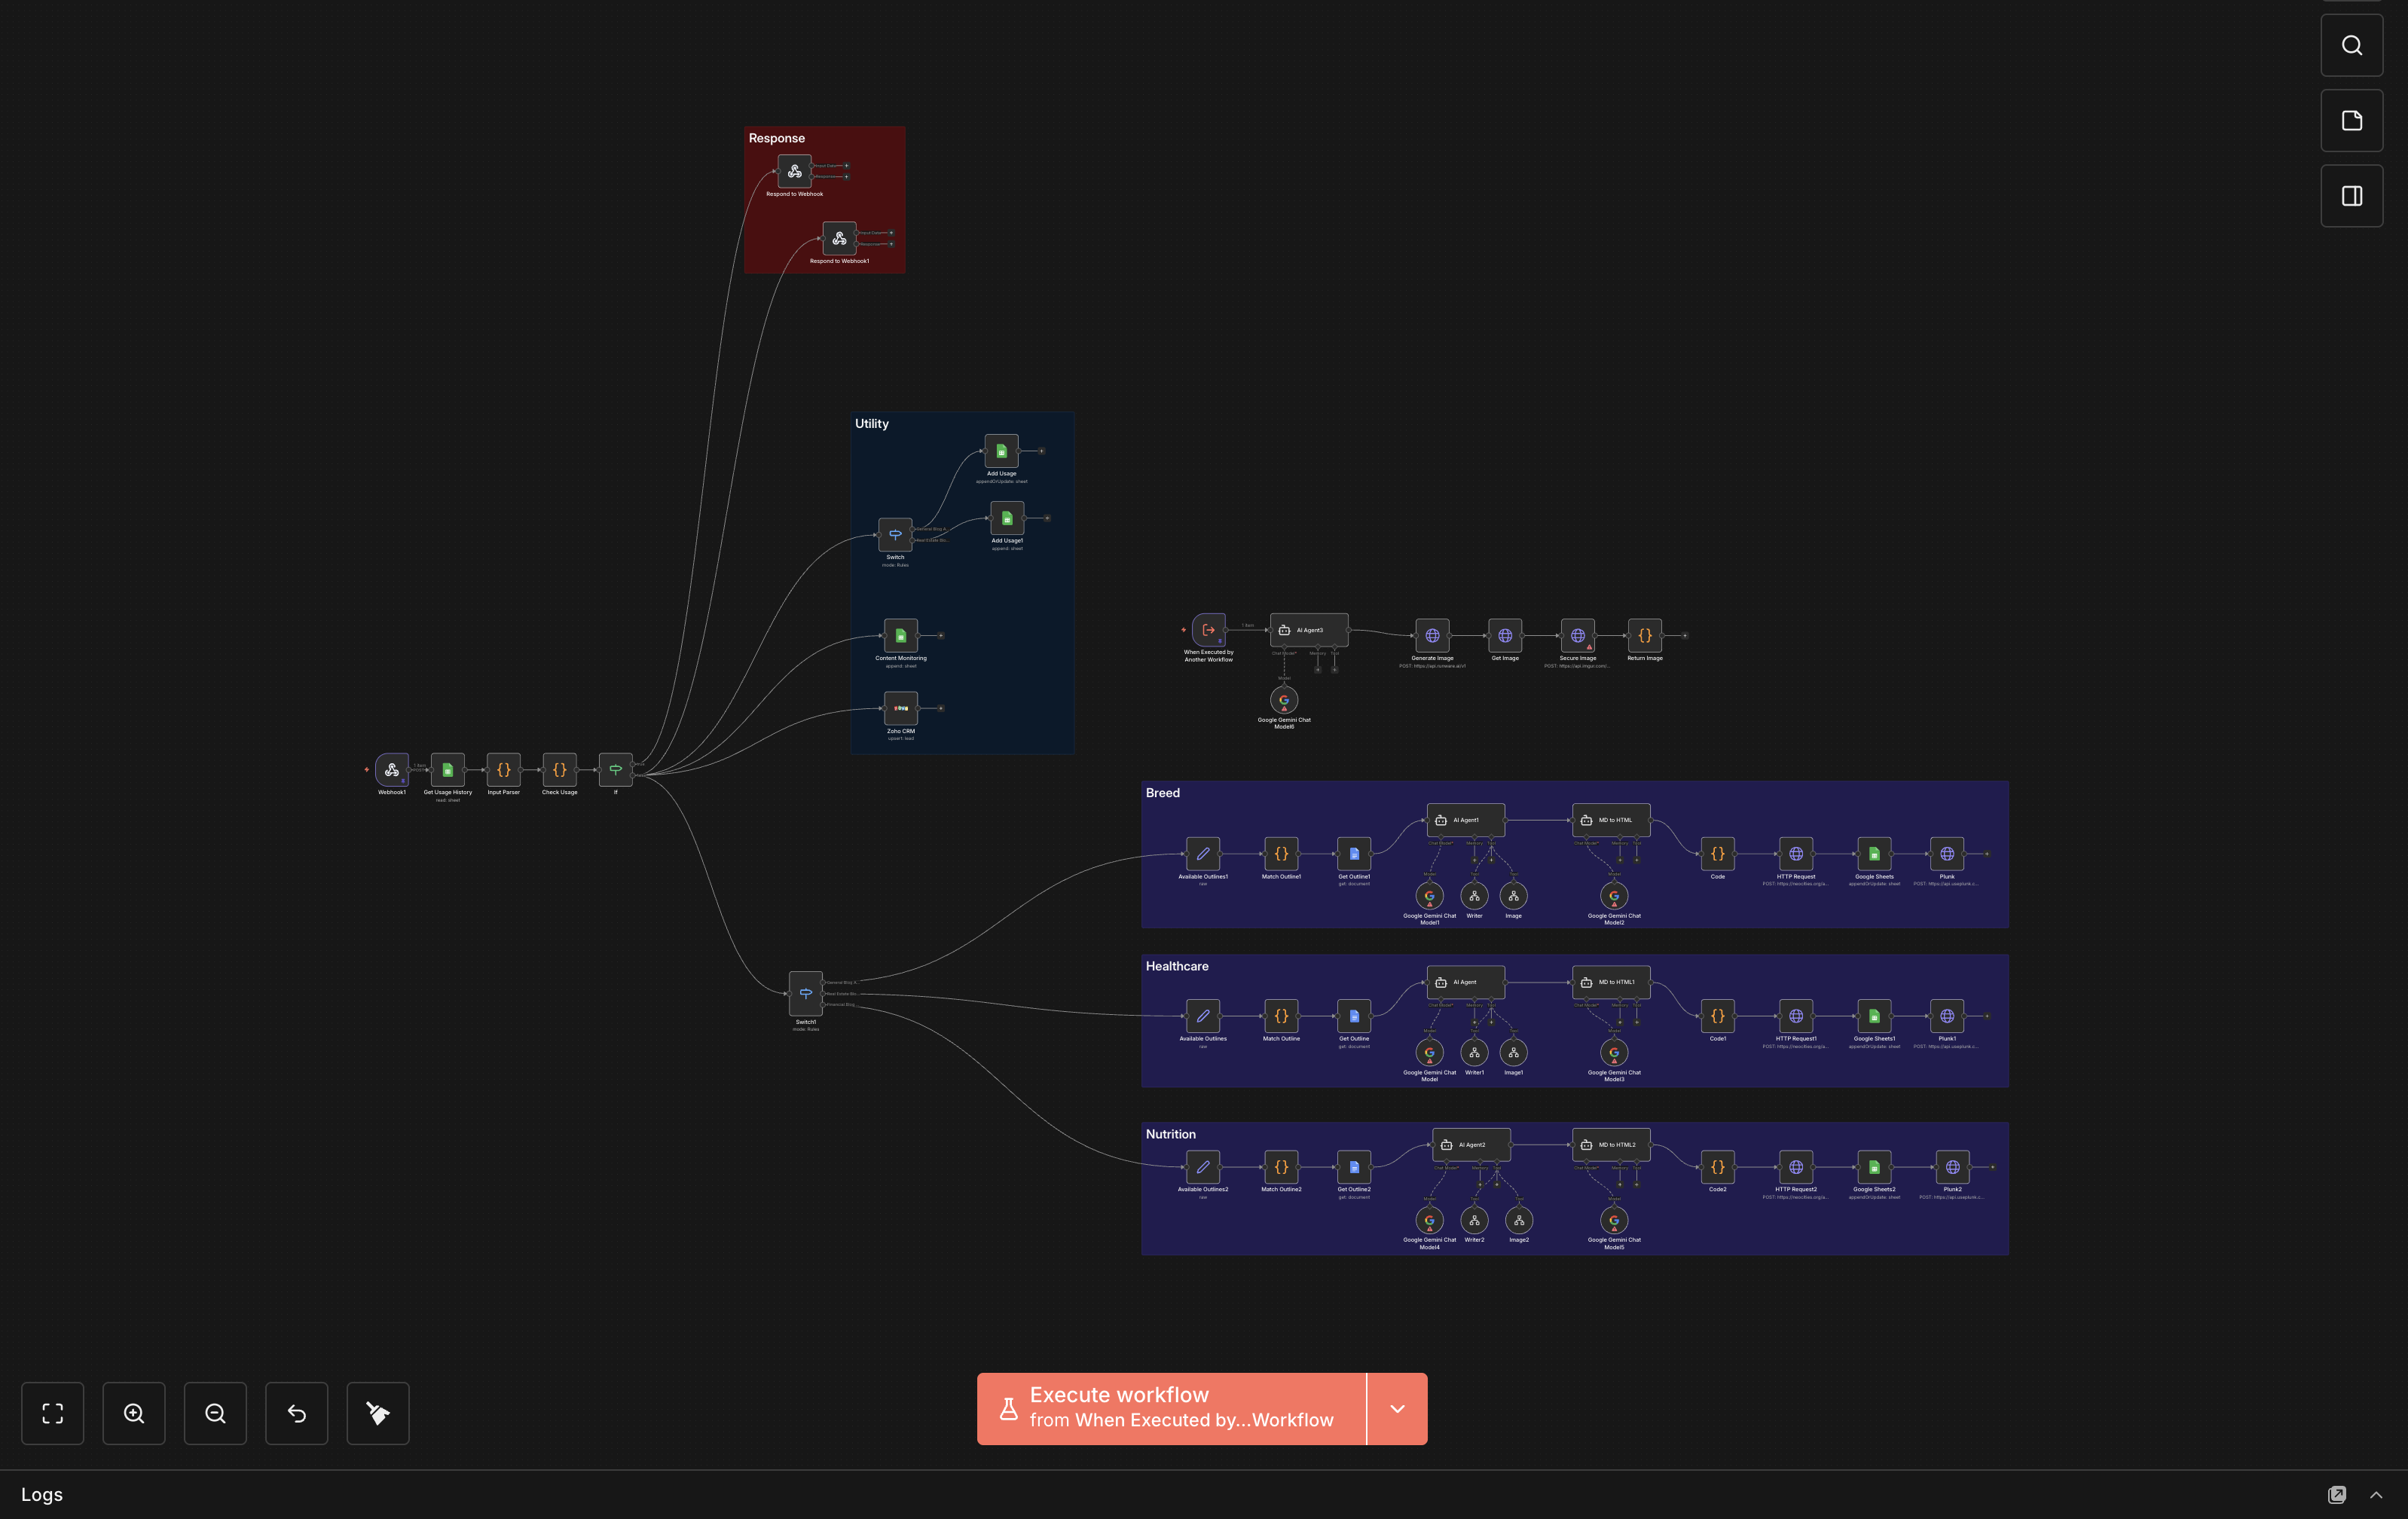Select the AI Agent3 node

coord(1309,630)
